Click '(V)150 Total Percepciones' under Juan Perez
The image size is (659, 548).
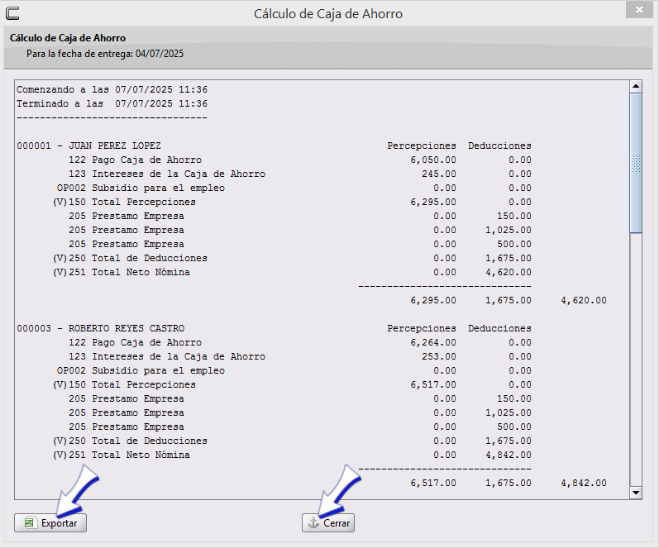pyautogui.click(x=124, y=202)
